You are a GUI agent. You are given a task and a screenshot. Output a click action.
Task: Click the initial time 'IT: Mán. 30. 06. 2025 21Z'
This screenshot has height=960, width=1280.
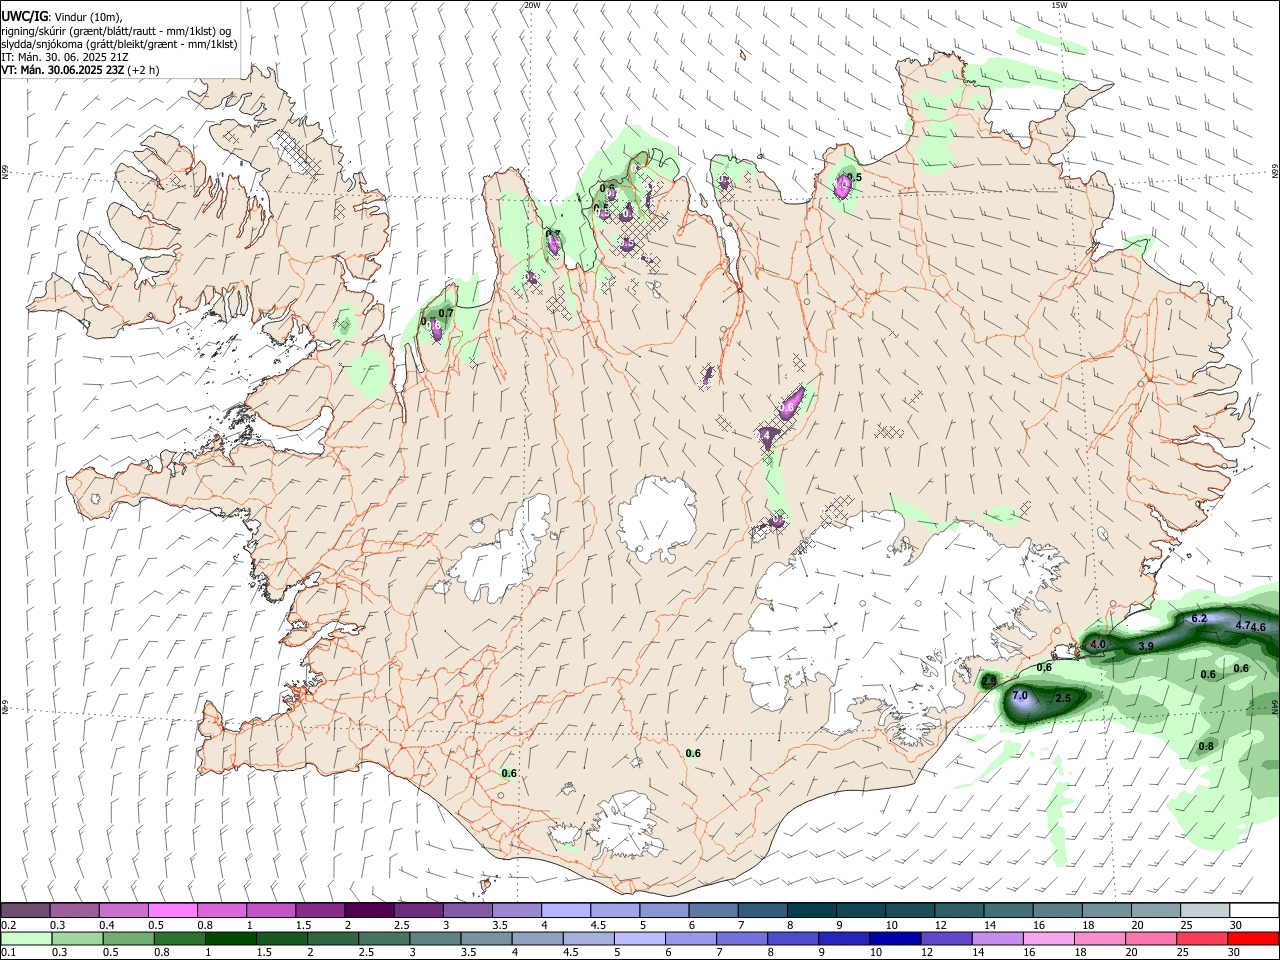click(x=65, y=58)
